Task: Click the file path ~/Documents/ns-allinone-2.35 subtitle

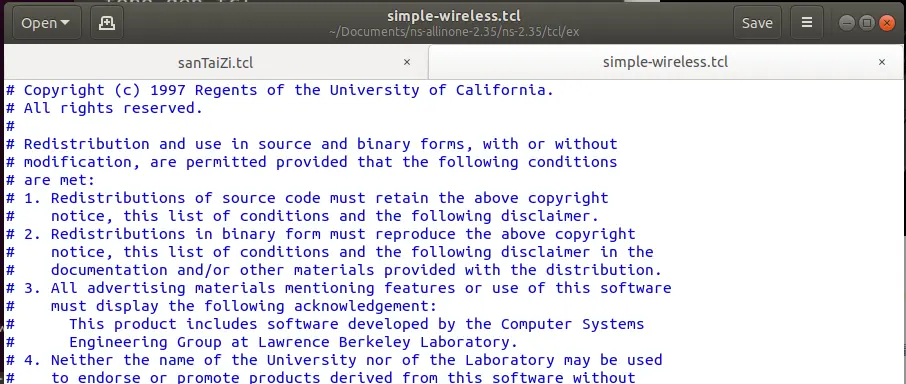Action: point(454,32)
